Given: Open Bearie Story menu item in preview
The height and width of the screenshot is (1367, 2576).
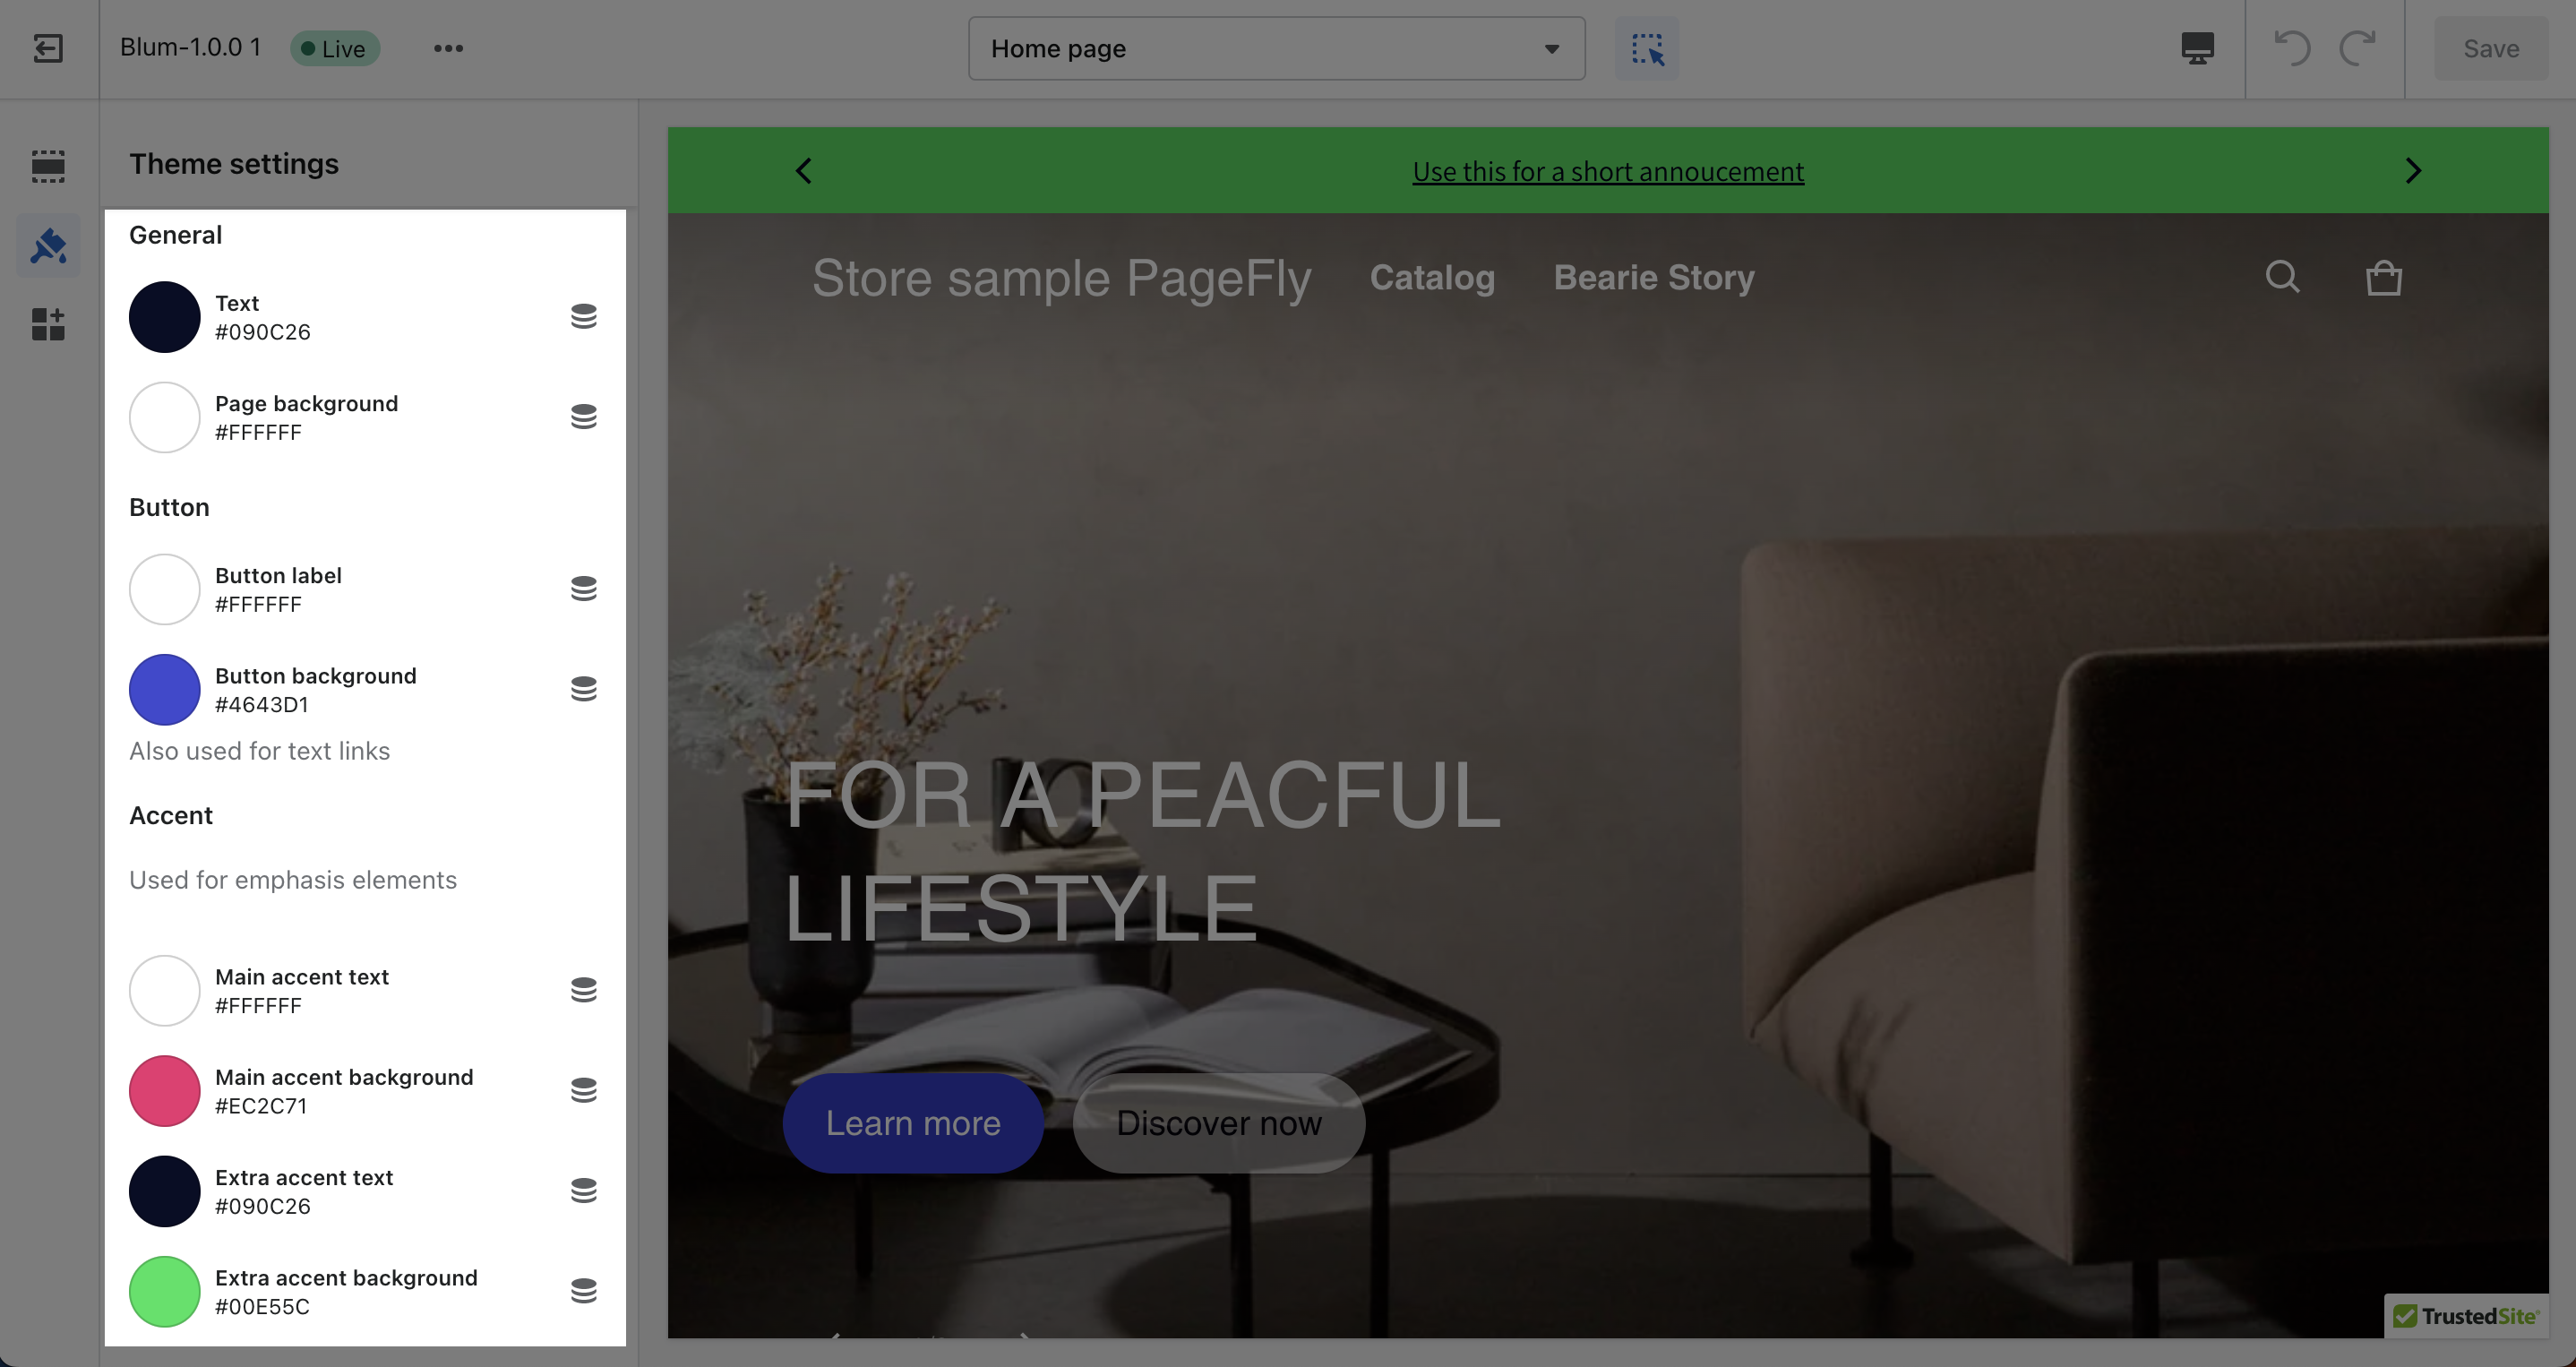Looking at the screenshot, I should tap(1654, 277).
